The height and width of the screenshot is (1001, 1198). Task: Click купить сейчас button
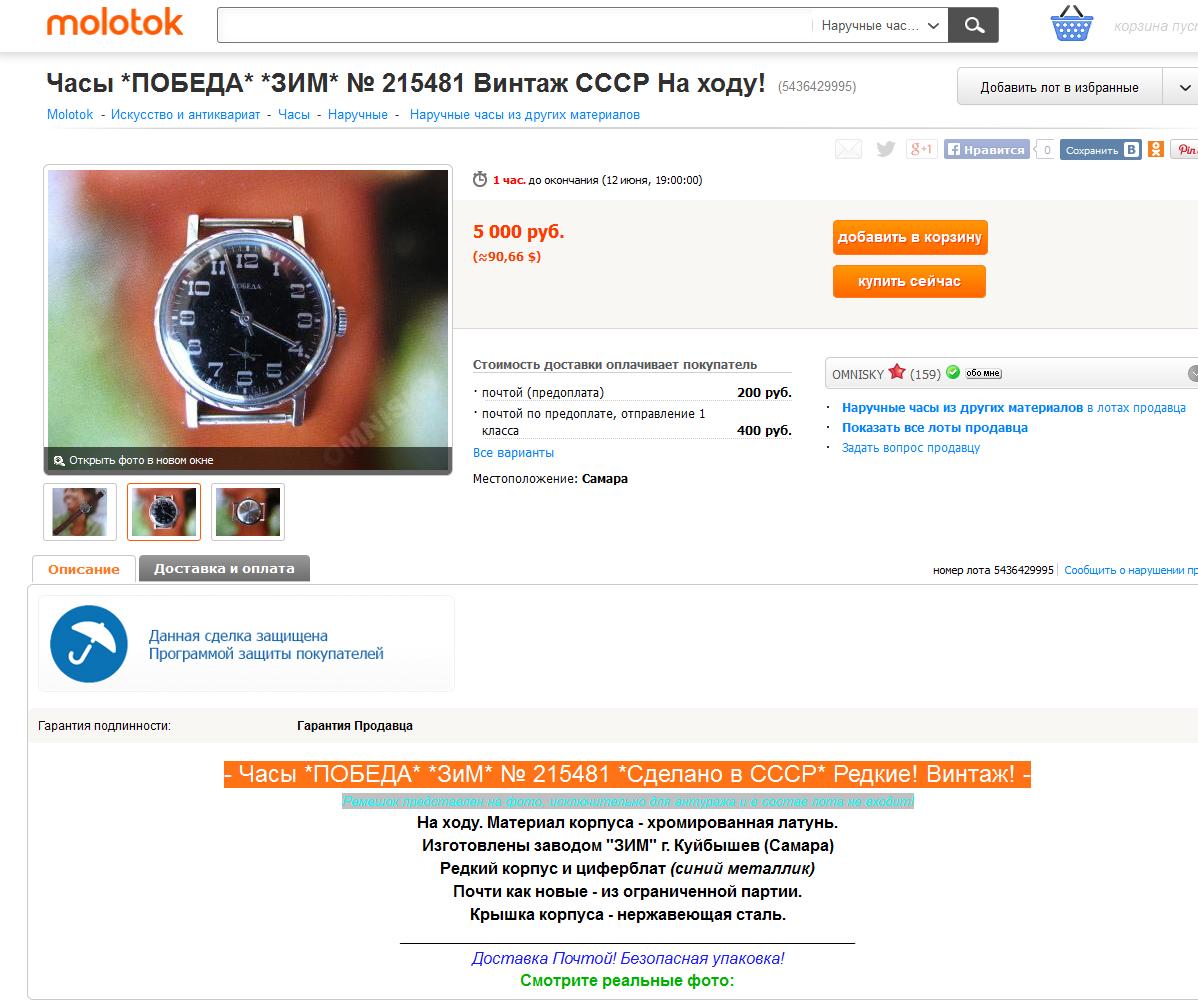click(x=909, y=281)
